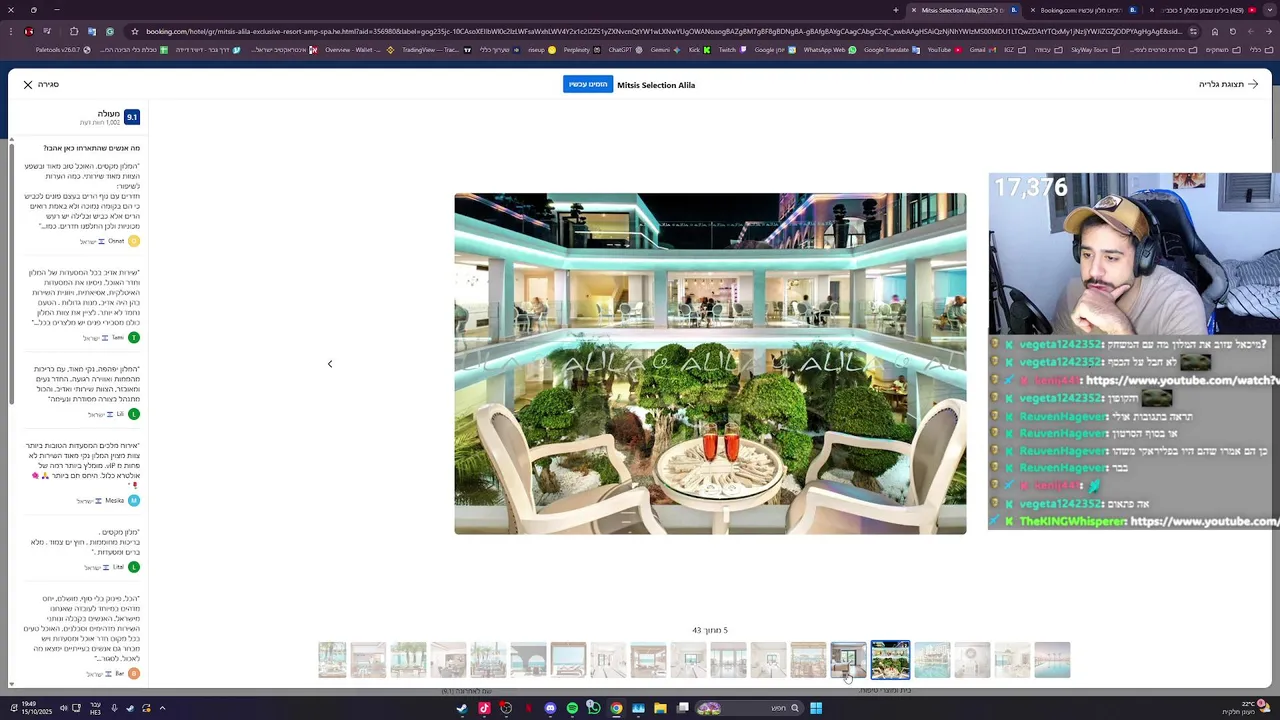
Task: Click the viewer count 17,376 overlay
Action: coord(1030,188)
